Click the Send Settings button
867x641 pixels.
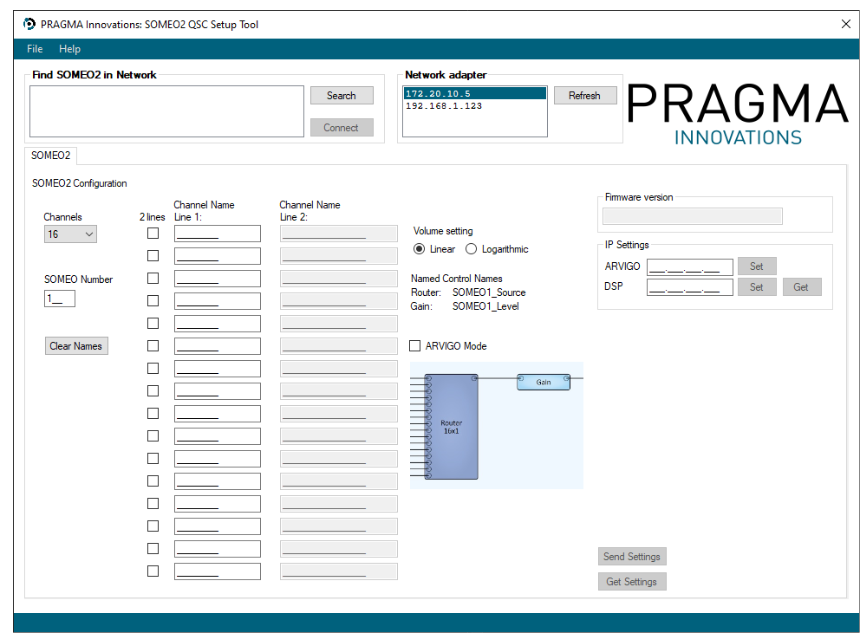point(632,556)
